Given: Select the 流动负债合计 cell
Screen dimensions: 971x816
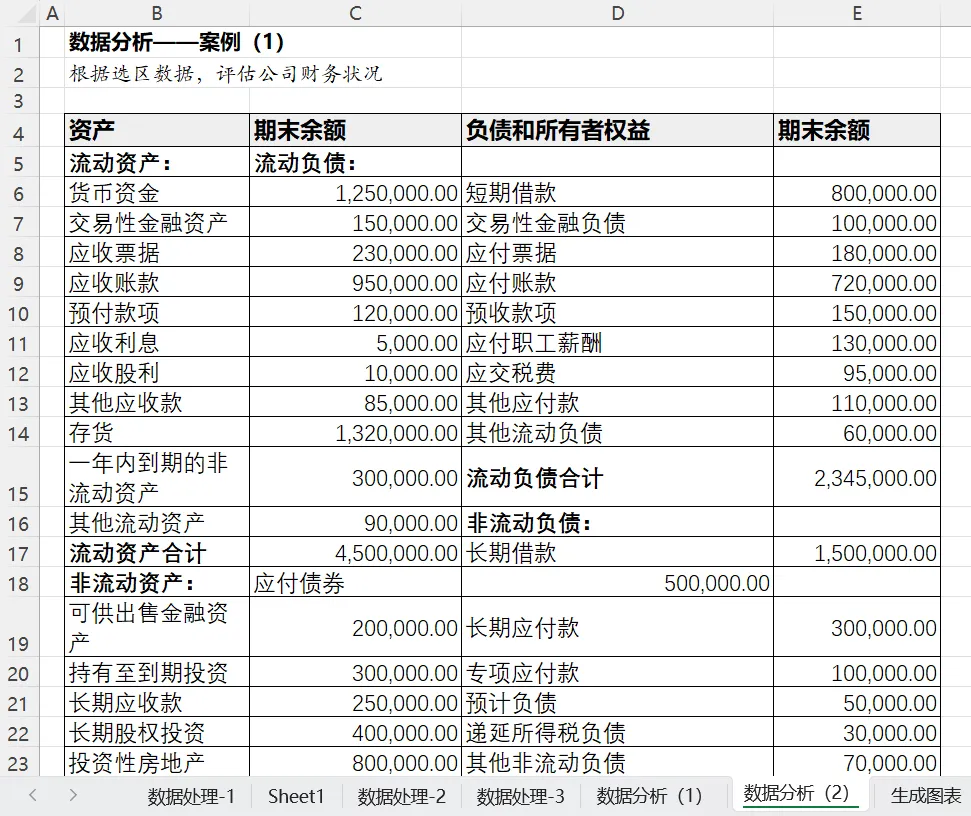Looking at the screenshot, I should (617, 477).
